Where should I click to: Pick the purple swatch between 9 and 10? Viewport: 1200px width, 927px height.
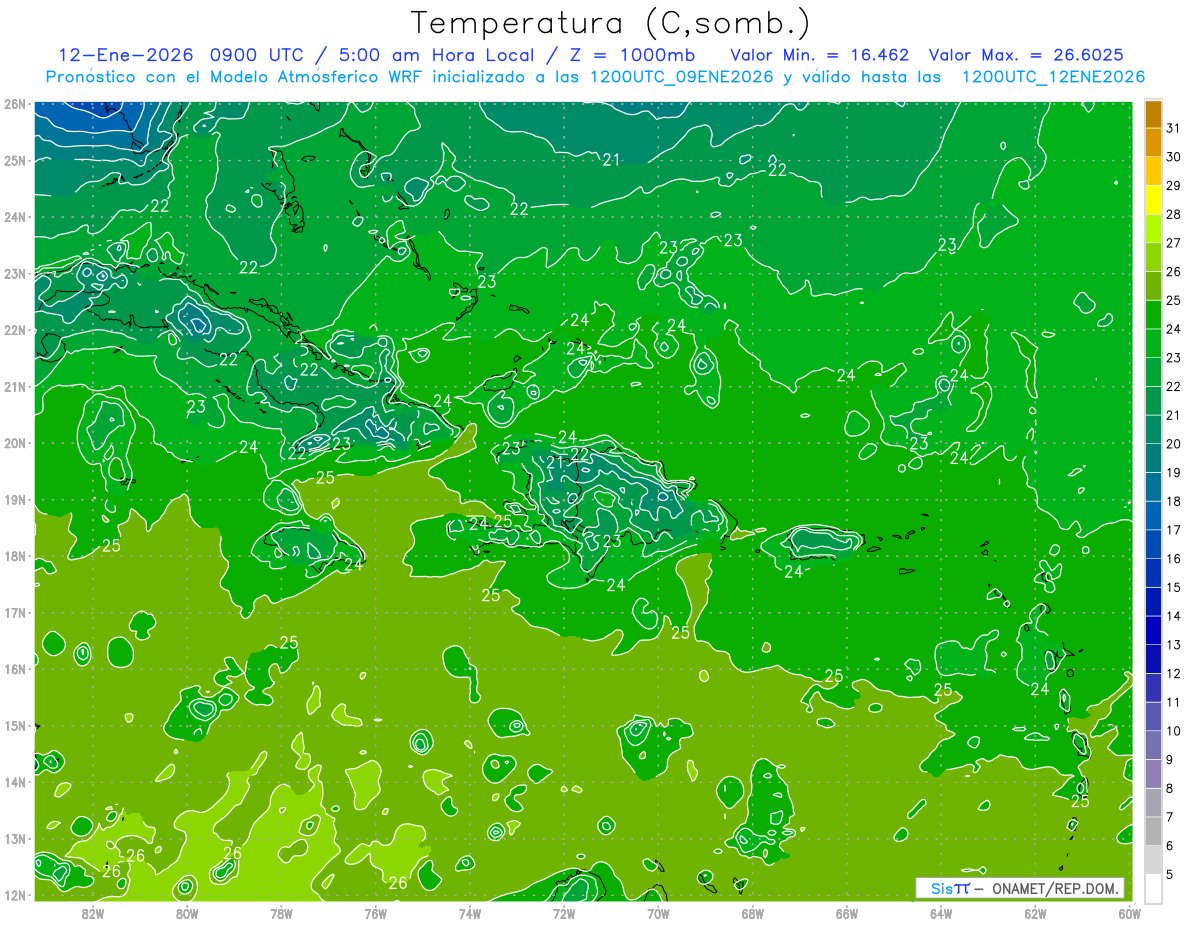[1154, 745]
